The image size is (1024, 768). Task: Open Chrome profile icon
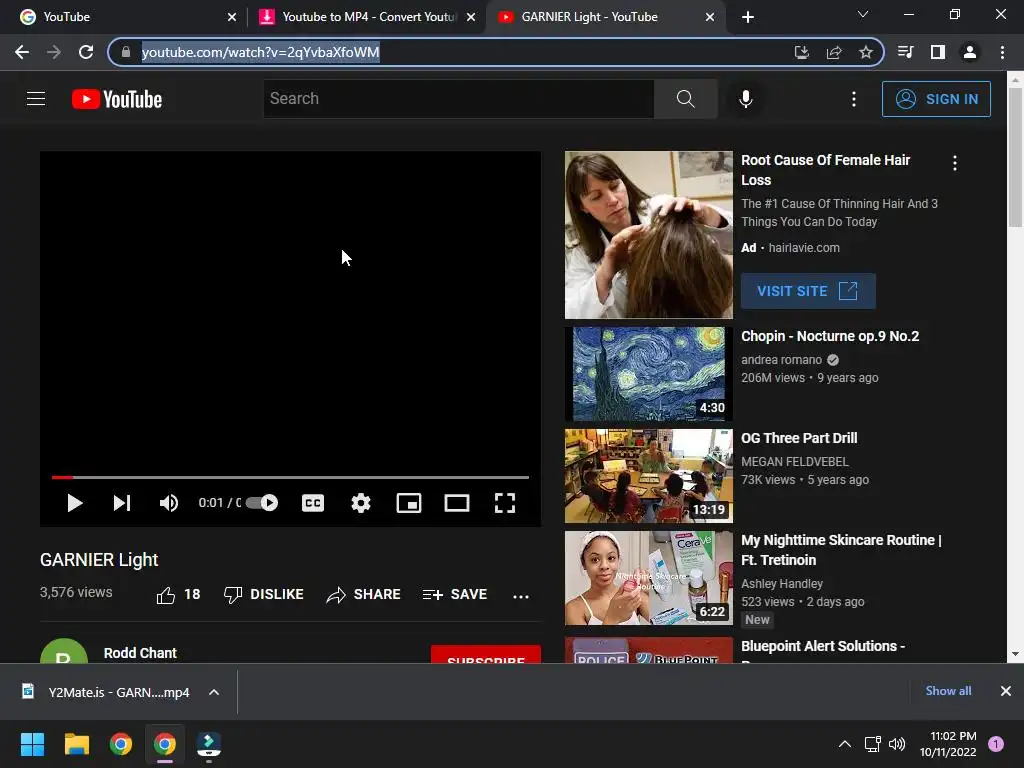(970, 52)
